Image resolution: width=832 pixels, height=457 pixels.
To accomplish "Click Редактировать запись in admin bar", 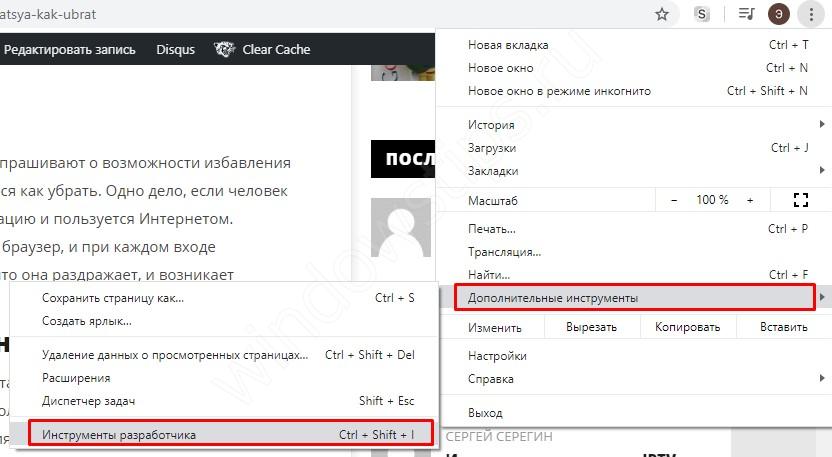I will [x=70, y=49].
